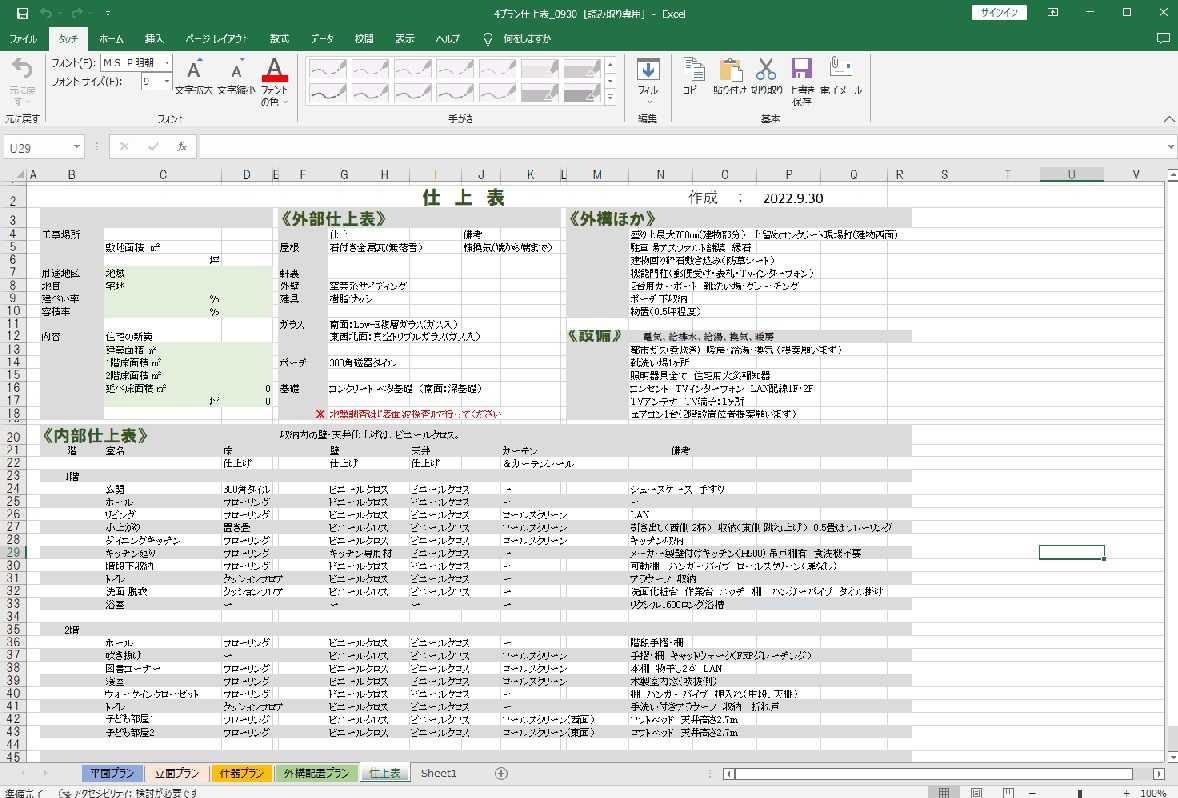Click the purple overwrite save (上書き保存) icon
The width and height of the screenshot is (1178, 798).
[802, 68]
